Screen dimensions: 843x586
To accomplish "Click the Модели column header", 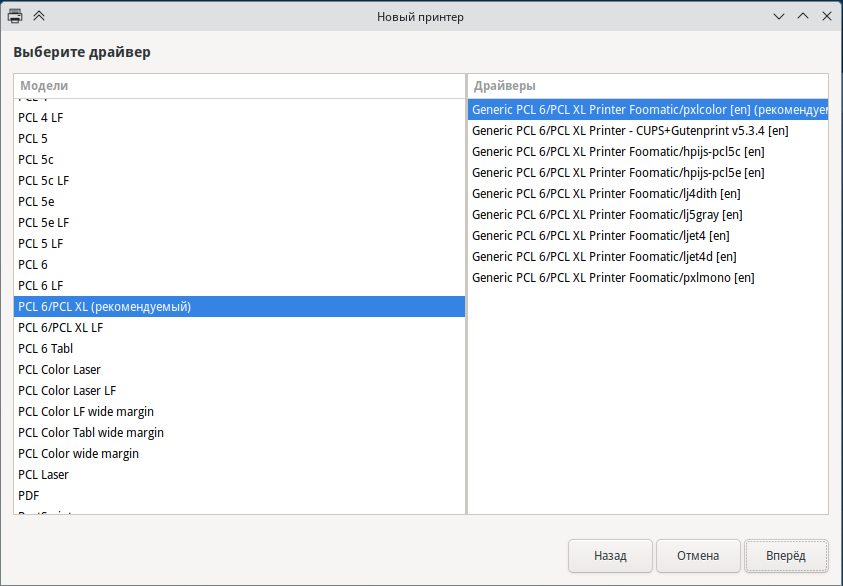I will coord(239,86).
